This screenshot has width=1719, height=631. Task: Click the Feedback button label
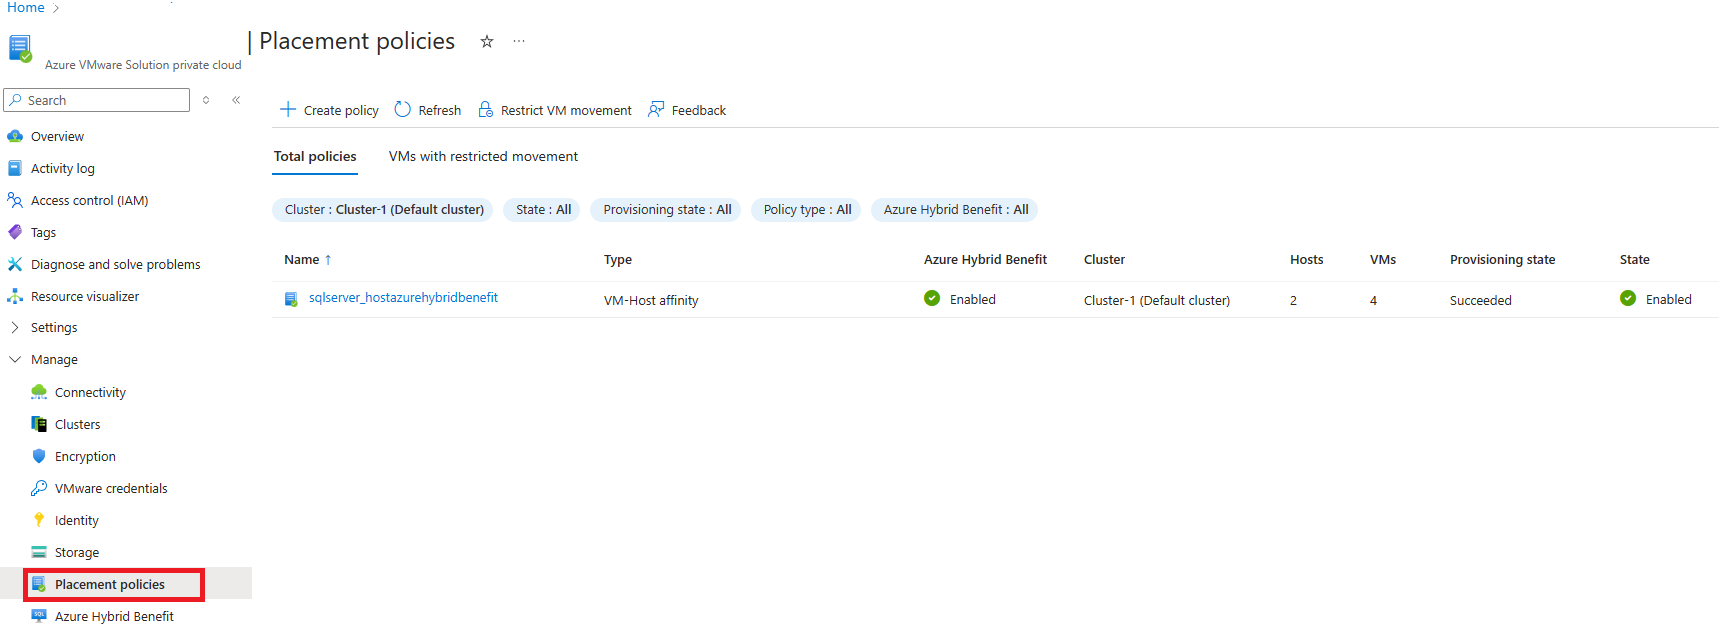(699, 110)
